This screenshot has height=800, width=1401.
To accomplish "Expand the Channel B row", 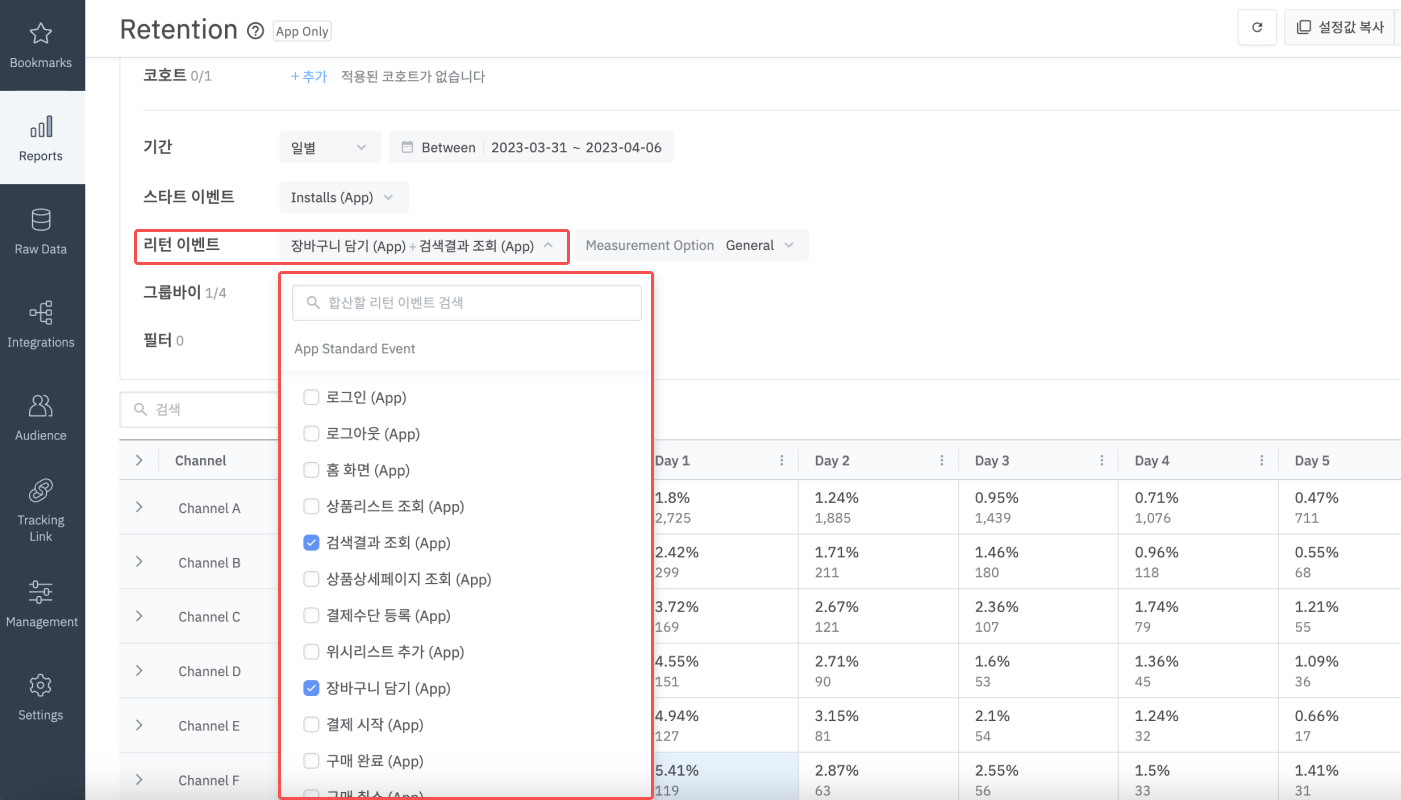I will pyautogui.click(x=139, y=562).
